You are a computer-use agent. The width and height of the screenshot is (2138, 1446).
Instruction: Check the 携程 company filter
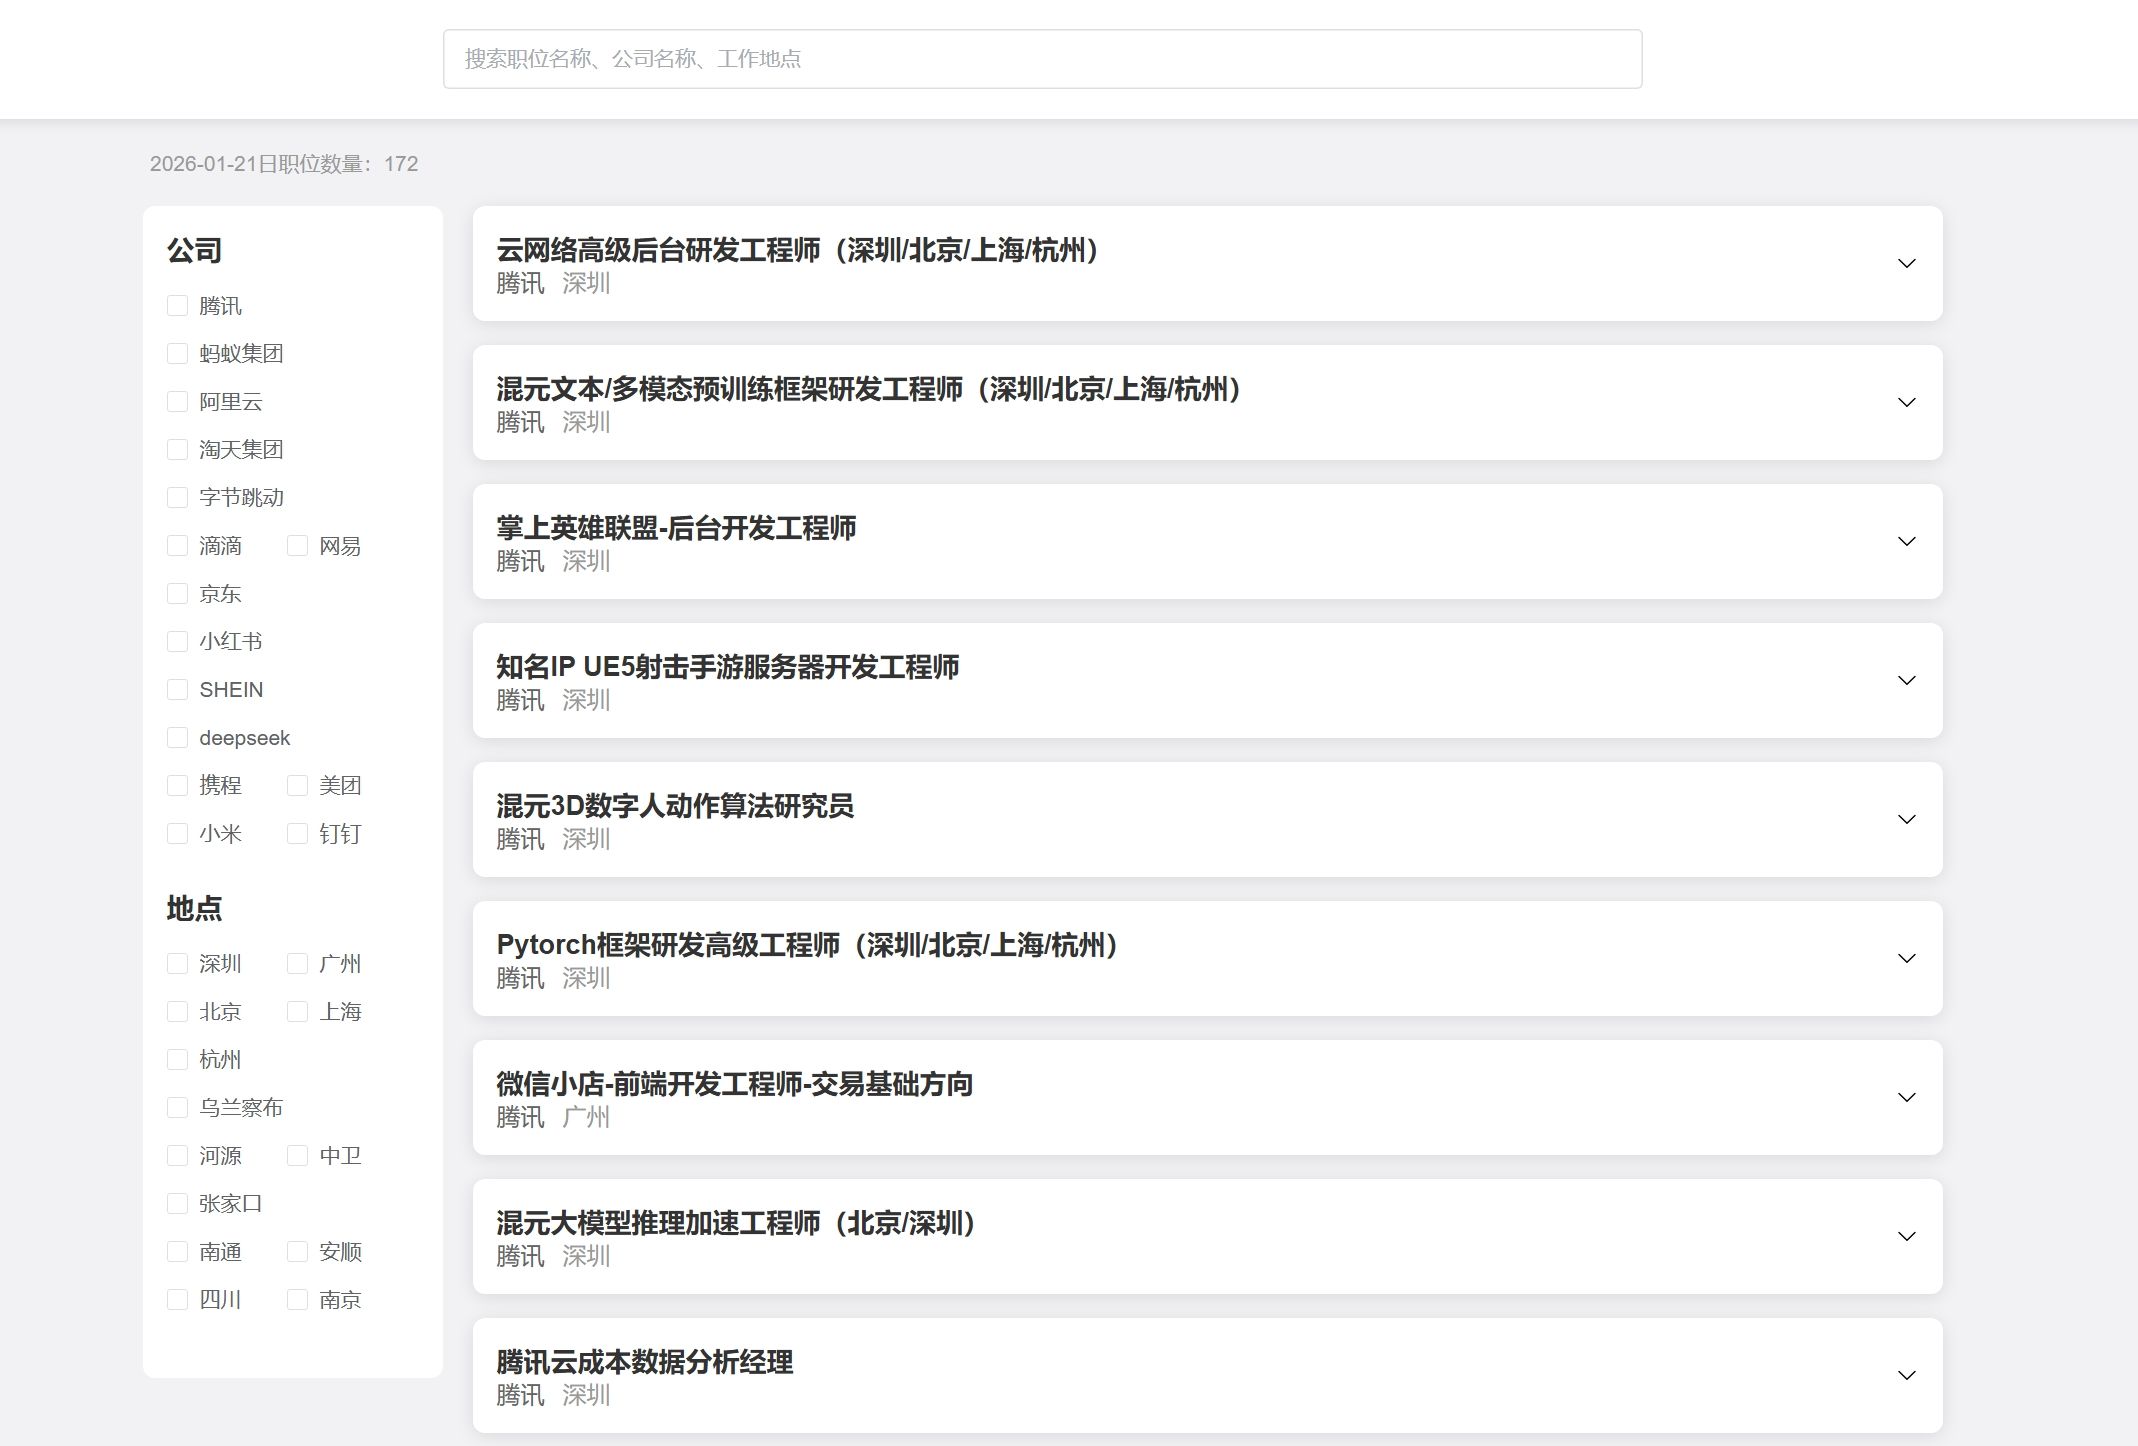[x=178, y=786]
